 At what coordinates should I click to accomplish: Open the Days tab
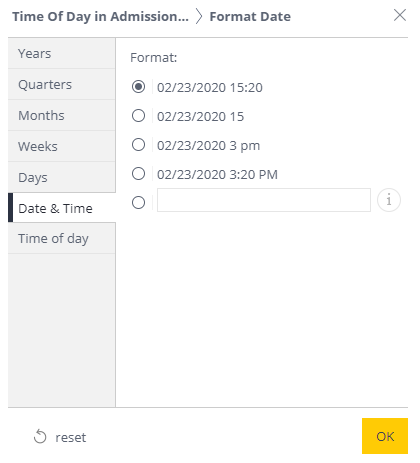pyautogui.click(x=62, y=177)
